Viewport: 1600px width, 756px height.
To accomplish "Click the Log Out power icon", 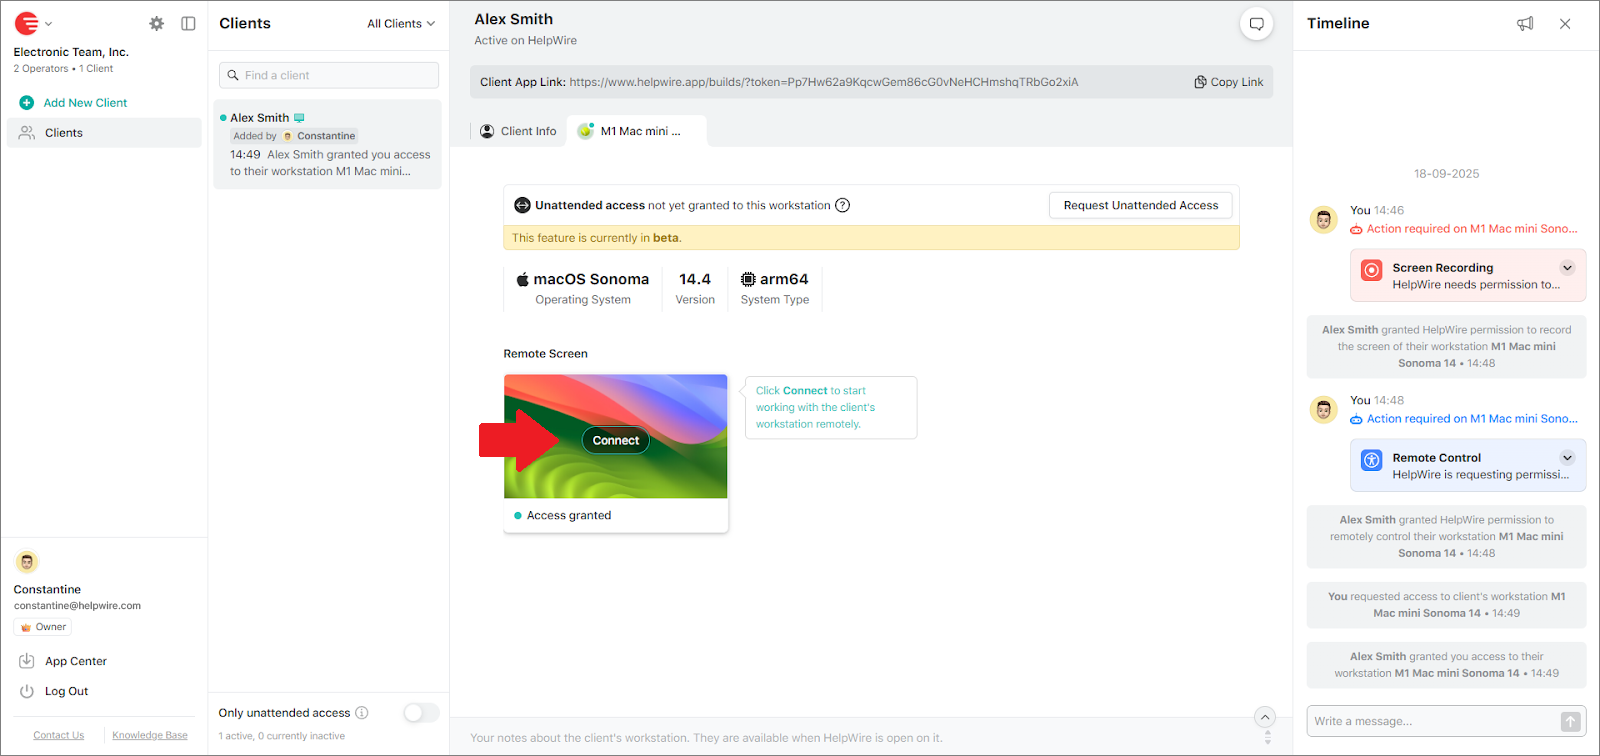I will point(27,691).
